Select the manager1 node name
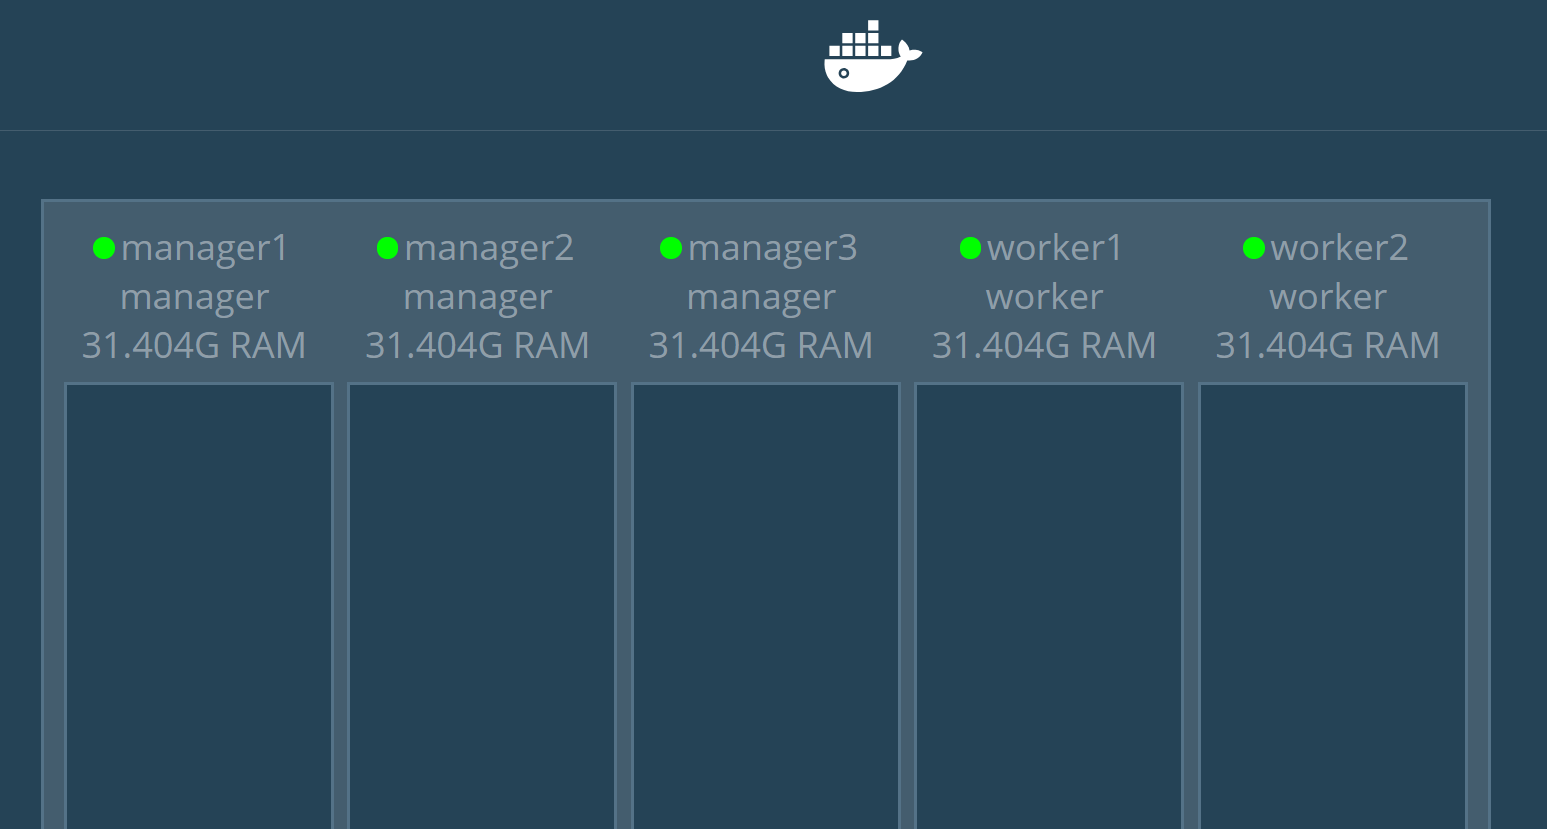The image size is (1547, 829). click(x=205, y=248)
